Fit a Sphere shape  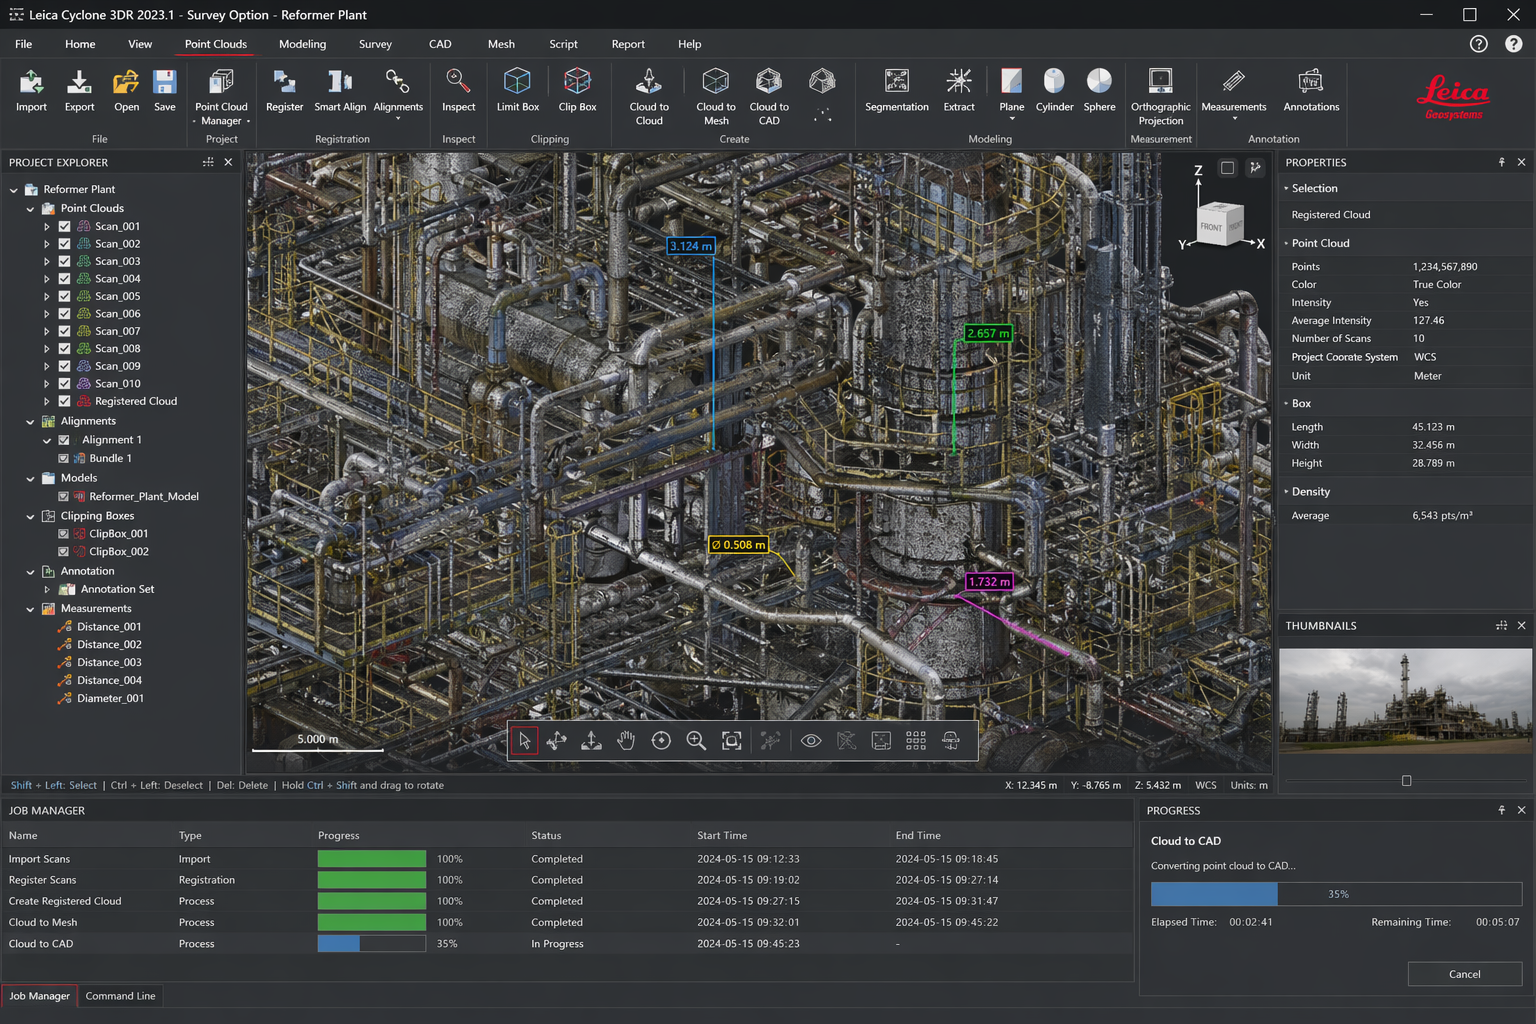[x=1099, y=90]
